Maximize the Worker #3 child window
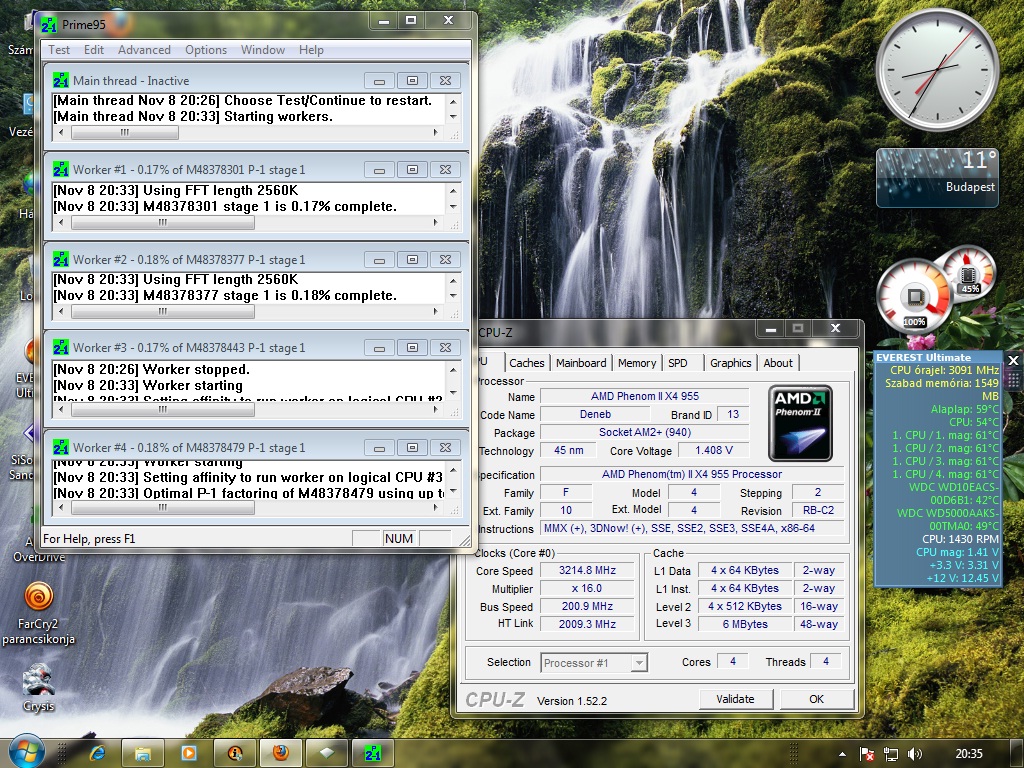 [x=412, y=347]
